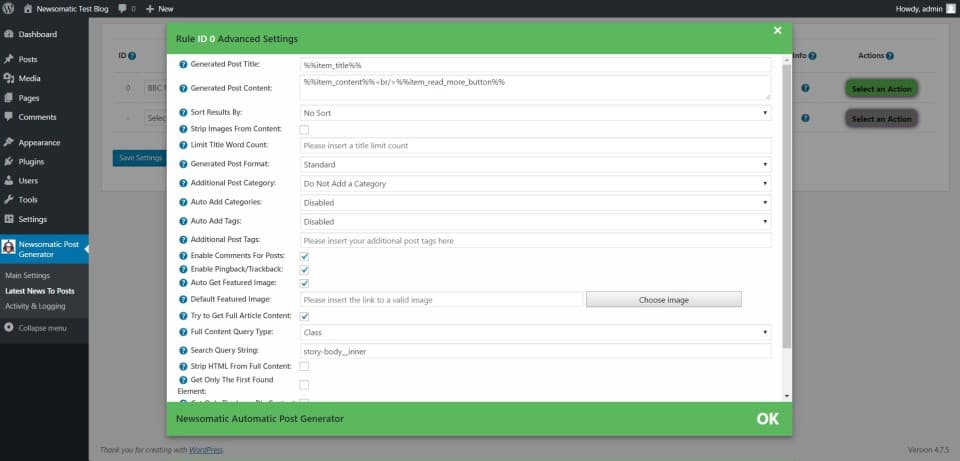Open the Auto Add Tags dropdown
The height and width of the screenshot is (461, 960).
[535, 222]
